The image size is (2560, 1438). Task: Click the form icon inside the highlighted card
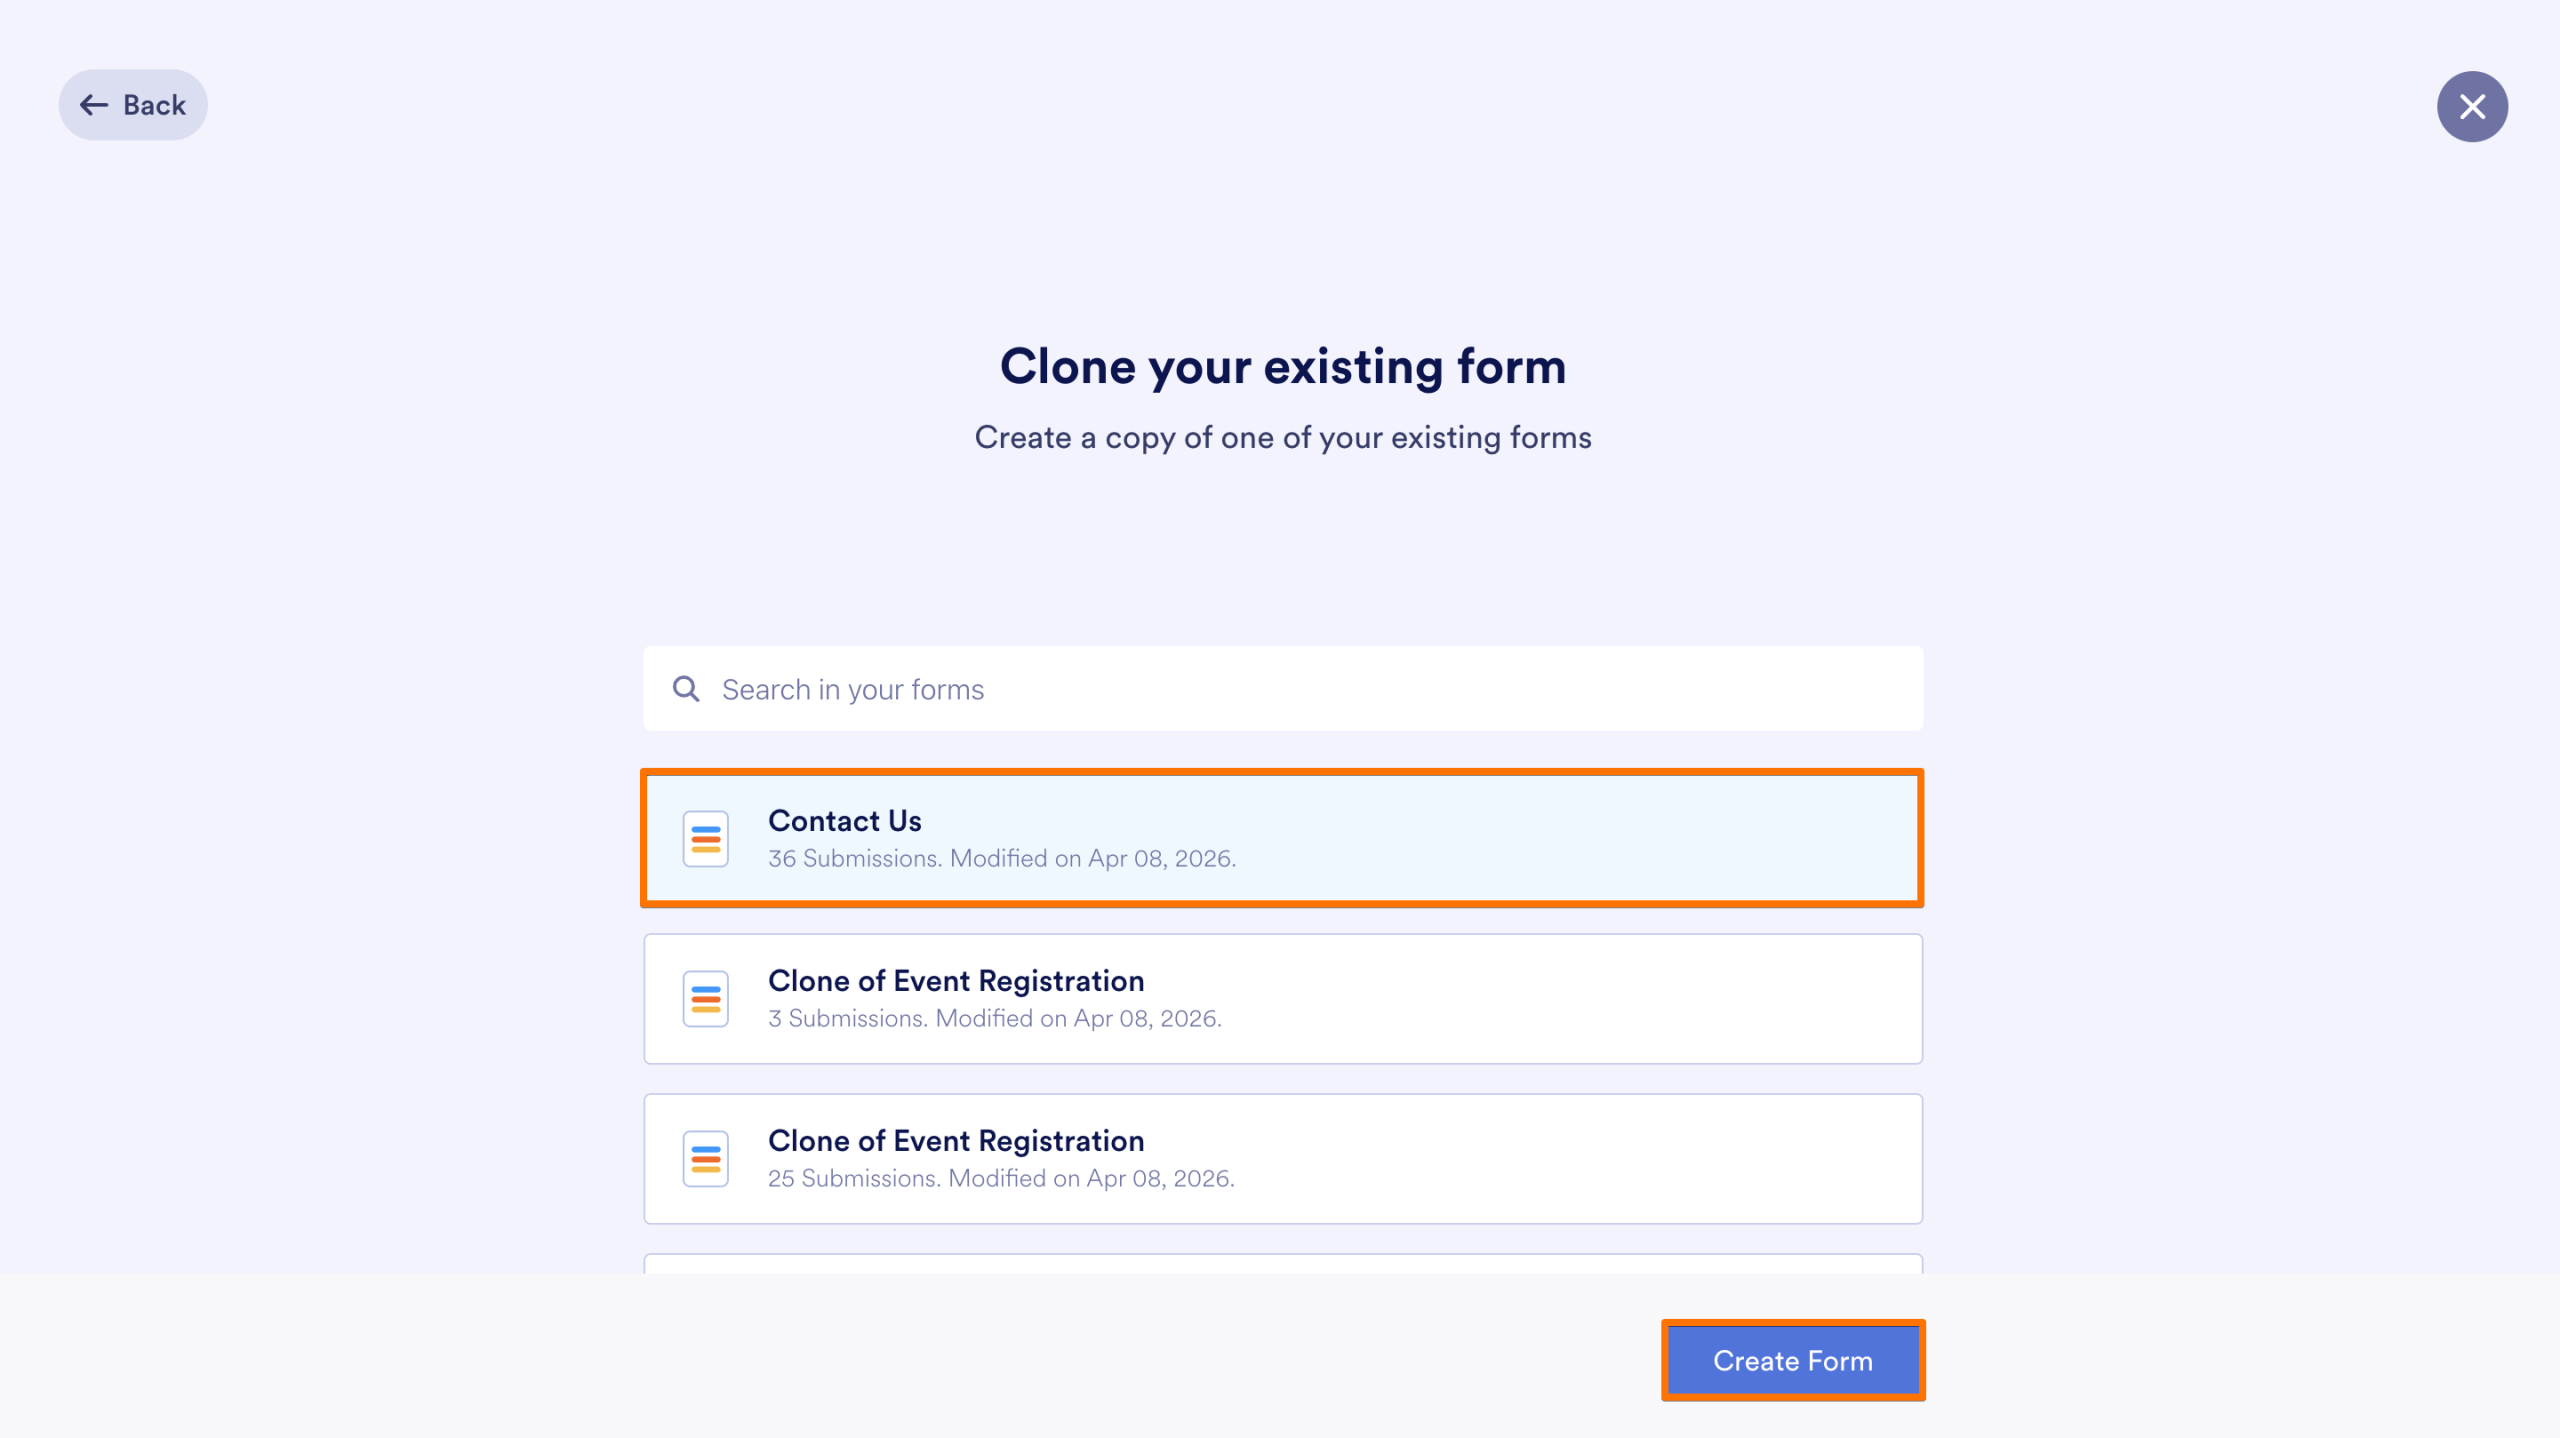coord(704,838)
